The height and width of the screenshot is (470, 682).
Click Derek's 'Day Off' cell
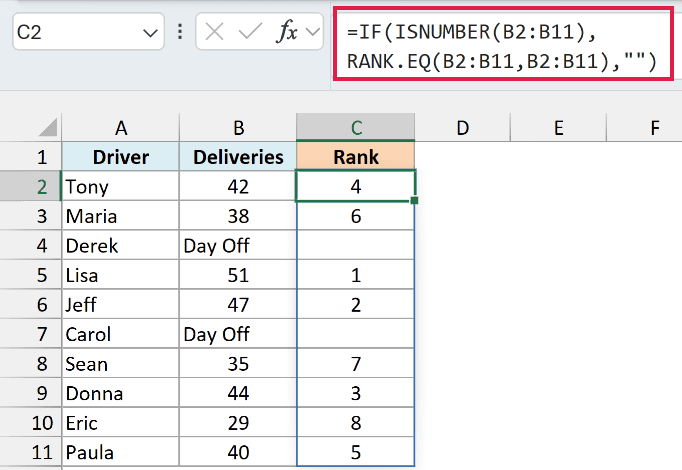click(x=238, y=245)
